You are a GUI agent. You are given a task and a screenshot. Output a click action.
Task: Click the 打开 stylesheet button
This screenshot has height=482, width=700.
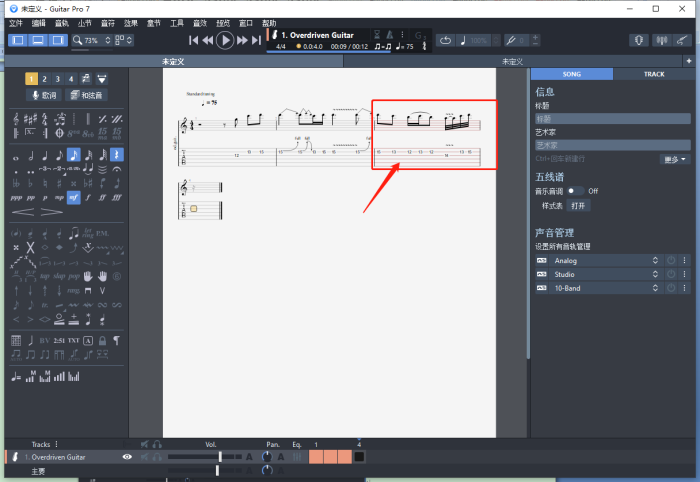pyautogui.click(x=579, y=205)
